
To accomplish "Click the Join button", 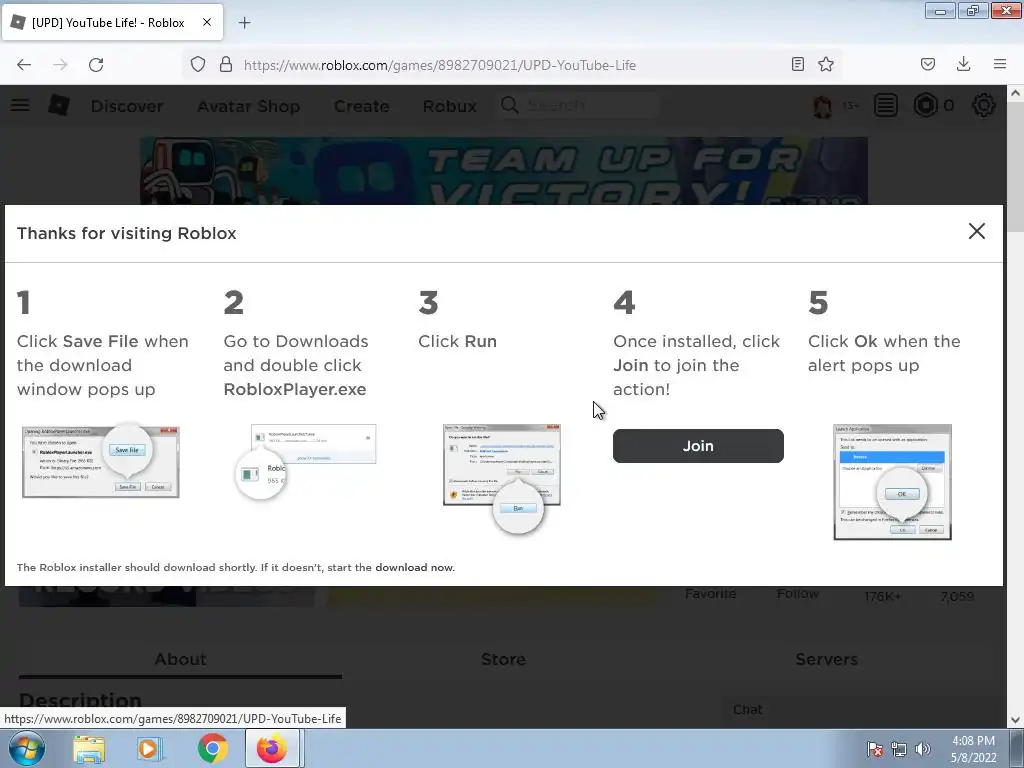I will pyautogui.click(x=698, y=446).
